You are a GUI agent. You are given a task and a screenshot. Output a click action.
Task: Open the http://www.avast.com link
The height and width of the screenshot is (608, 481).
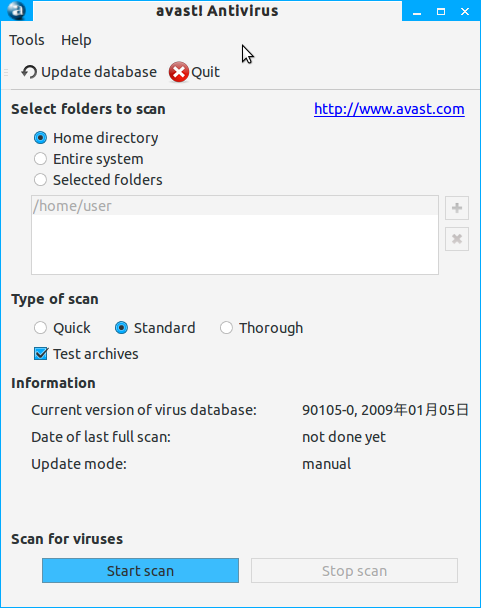[389, 109]
